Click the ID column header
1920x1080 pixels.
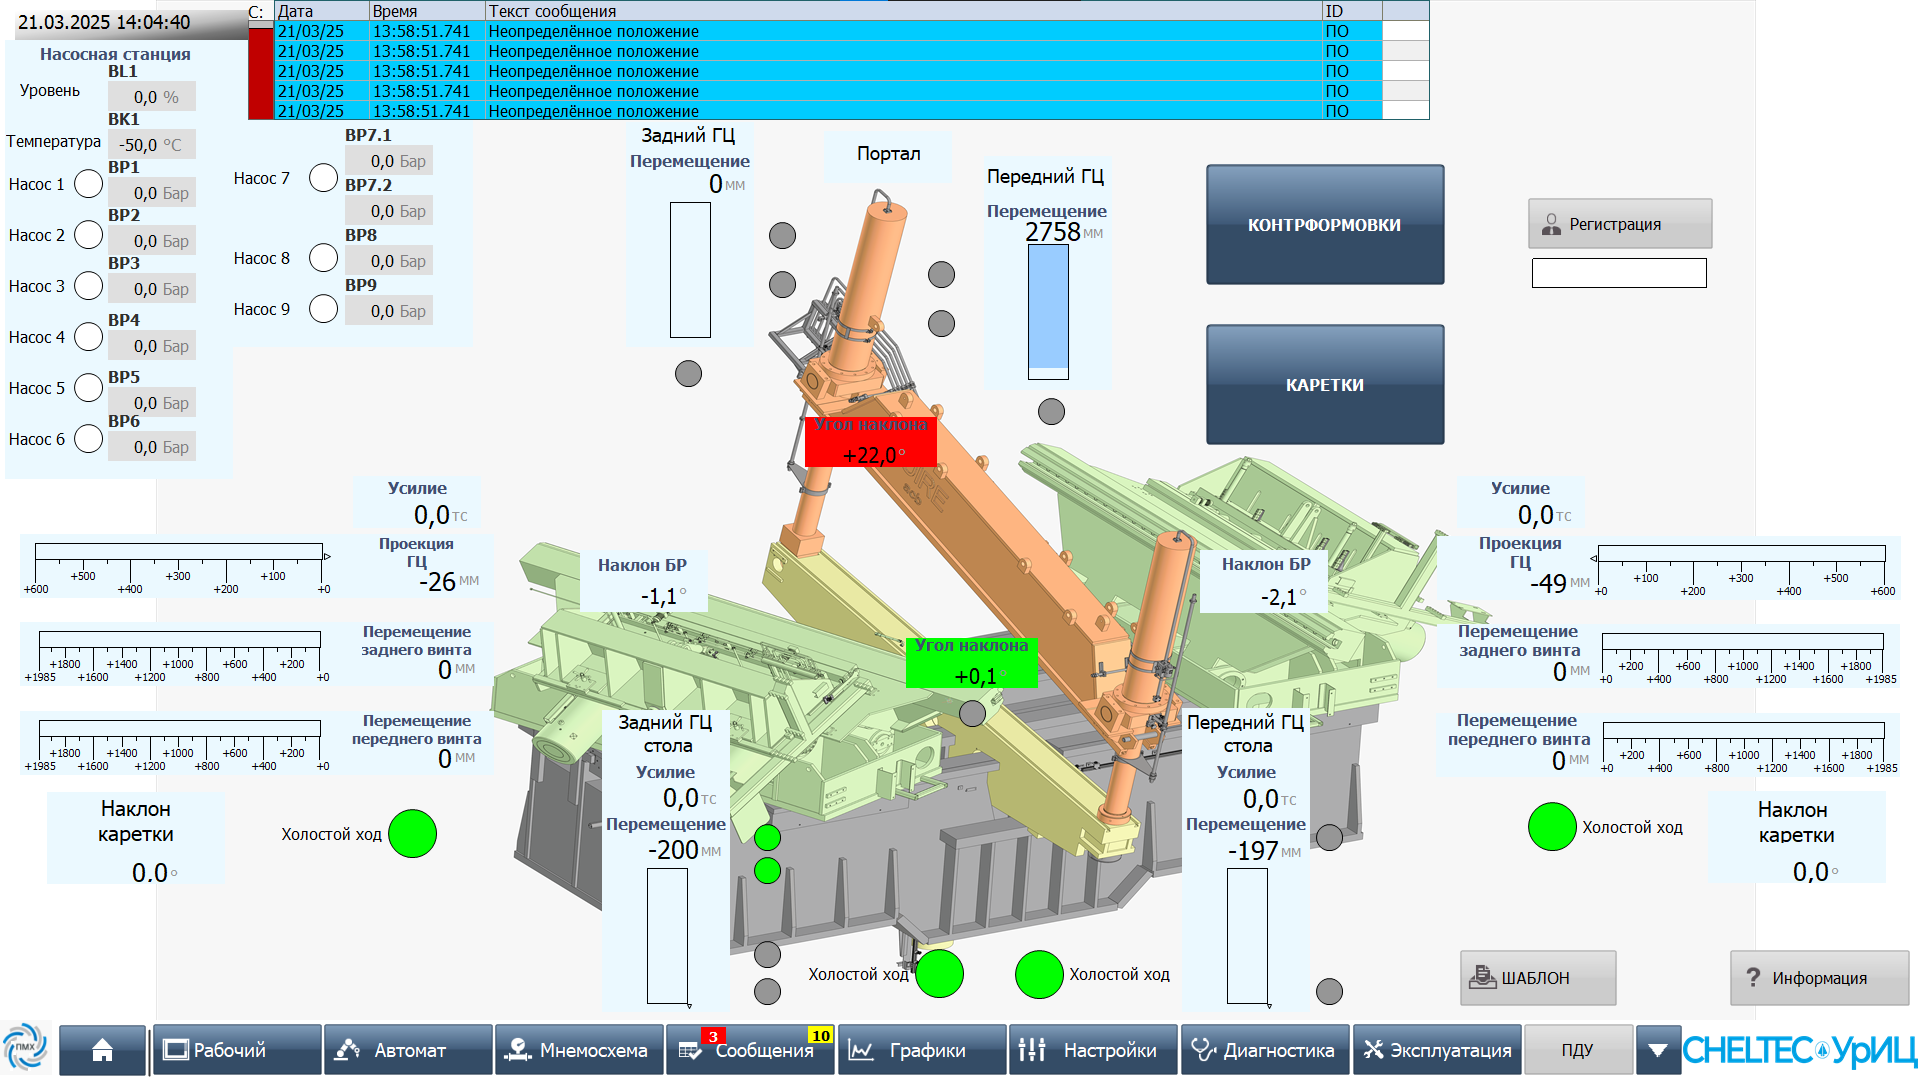click(x=1350, y=11)
